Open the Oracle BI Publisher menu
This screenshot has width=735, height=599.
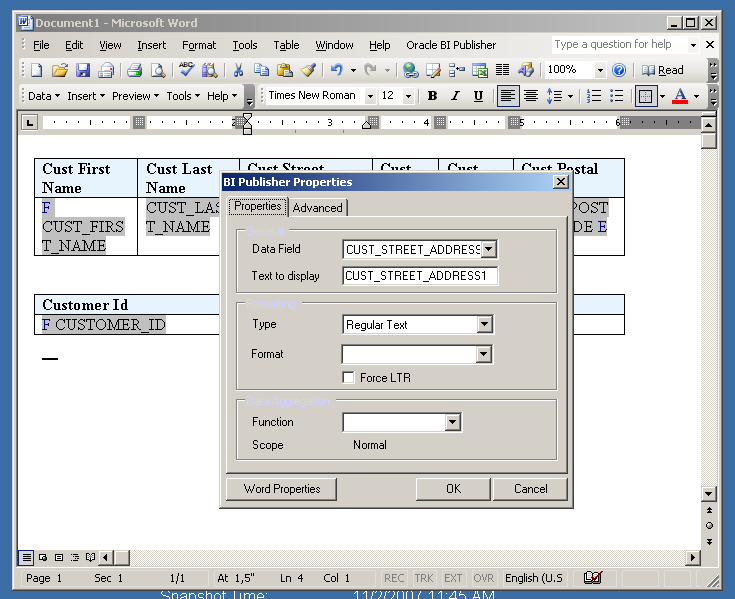click(451, 45)
